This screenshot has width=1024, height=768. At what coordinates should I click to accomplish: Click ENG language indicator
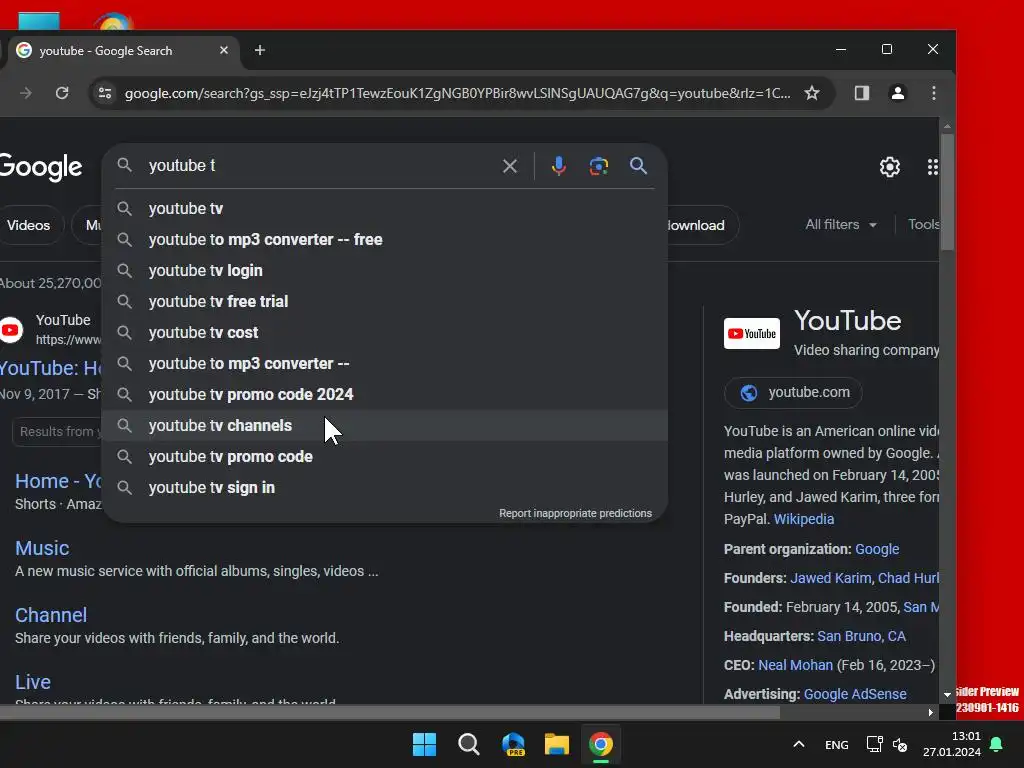[x=837, y=744]
